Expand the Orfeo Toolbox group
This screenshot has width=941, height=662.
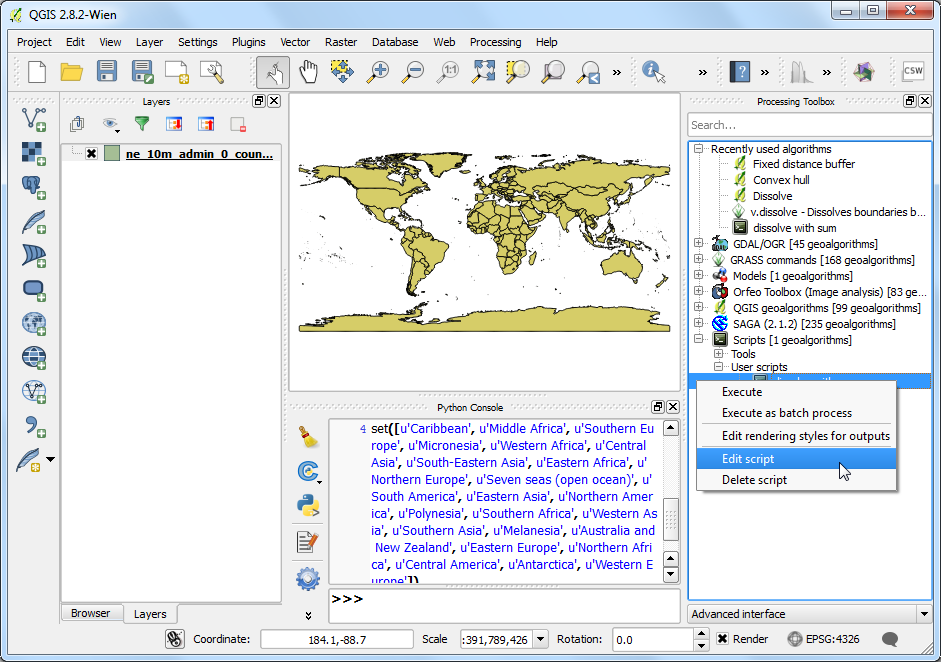tap(698, 291)
